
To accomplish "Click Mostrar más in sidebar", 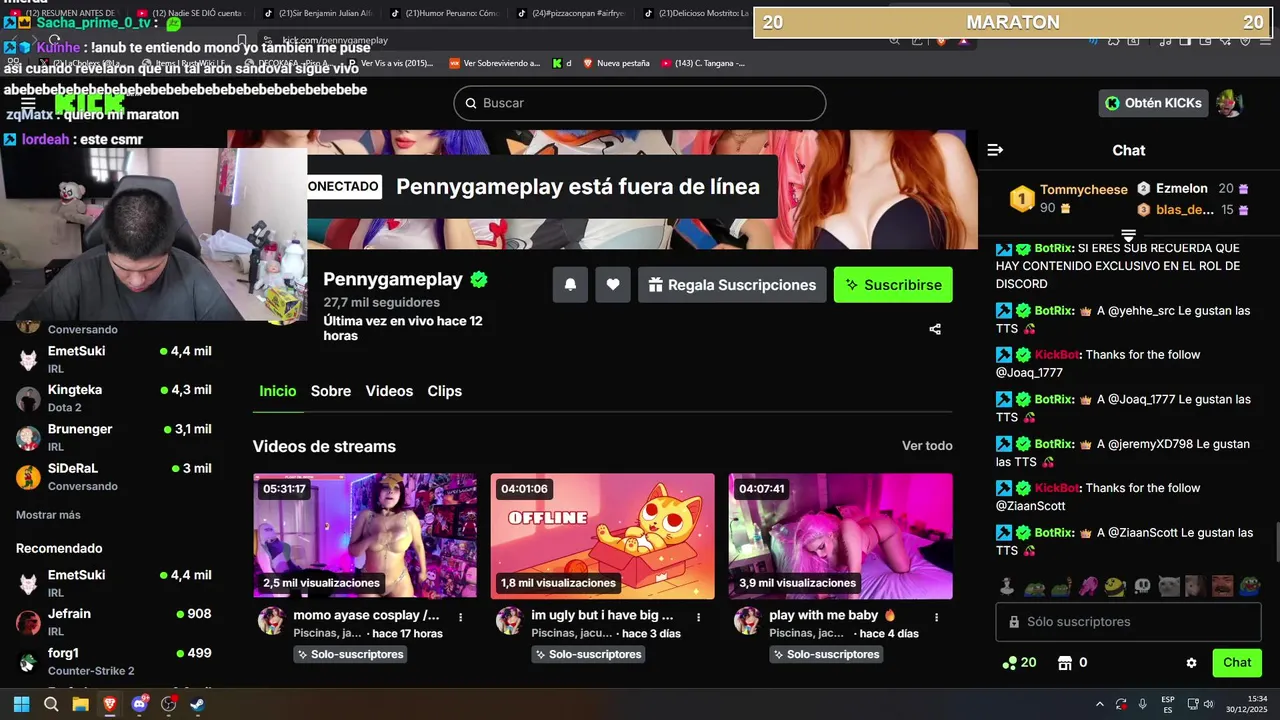I will [48, 515].
